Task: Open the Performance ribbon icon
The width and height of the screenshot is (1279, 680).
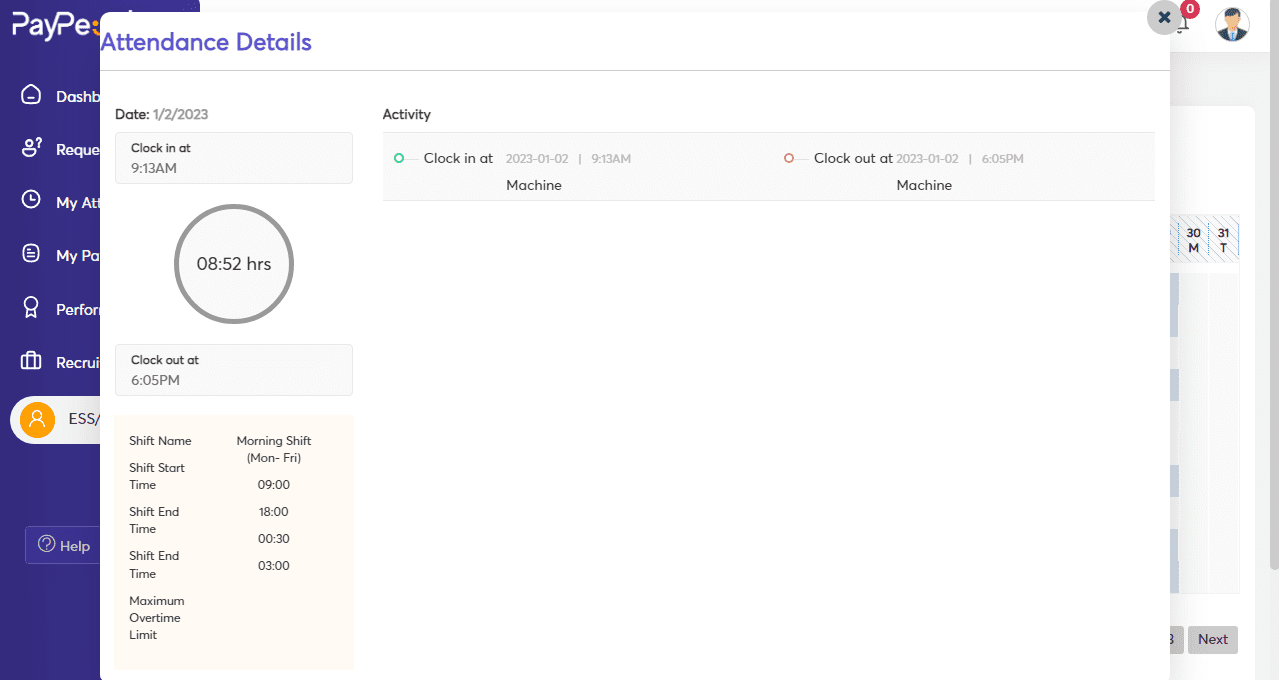Action: (31, 308)
